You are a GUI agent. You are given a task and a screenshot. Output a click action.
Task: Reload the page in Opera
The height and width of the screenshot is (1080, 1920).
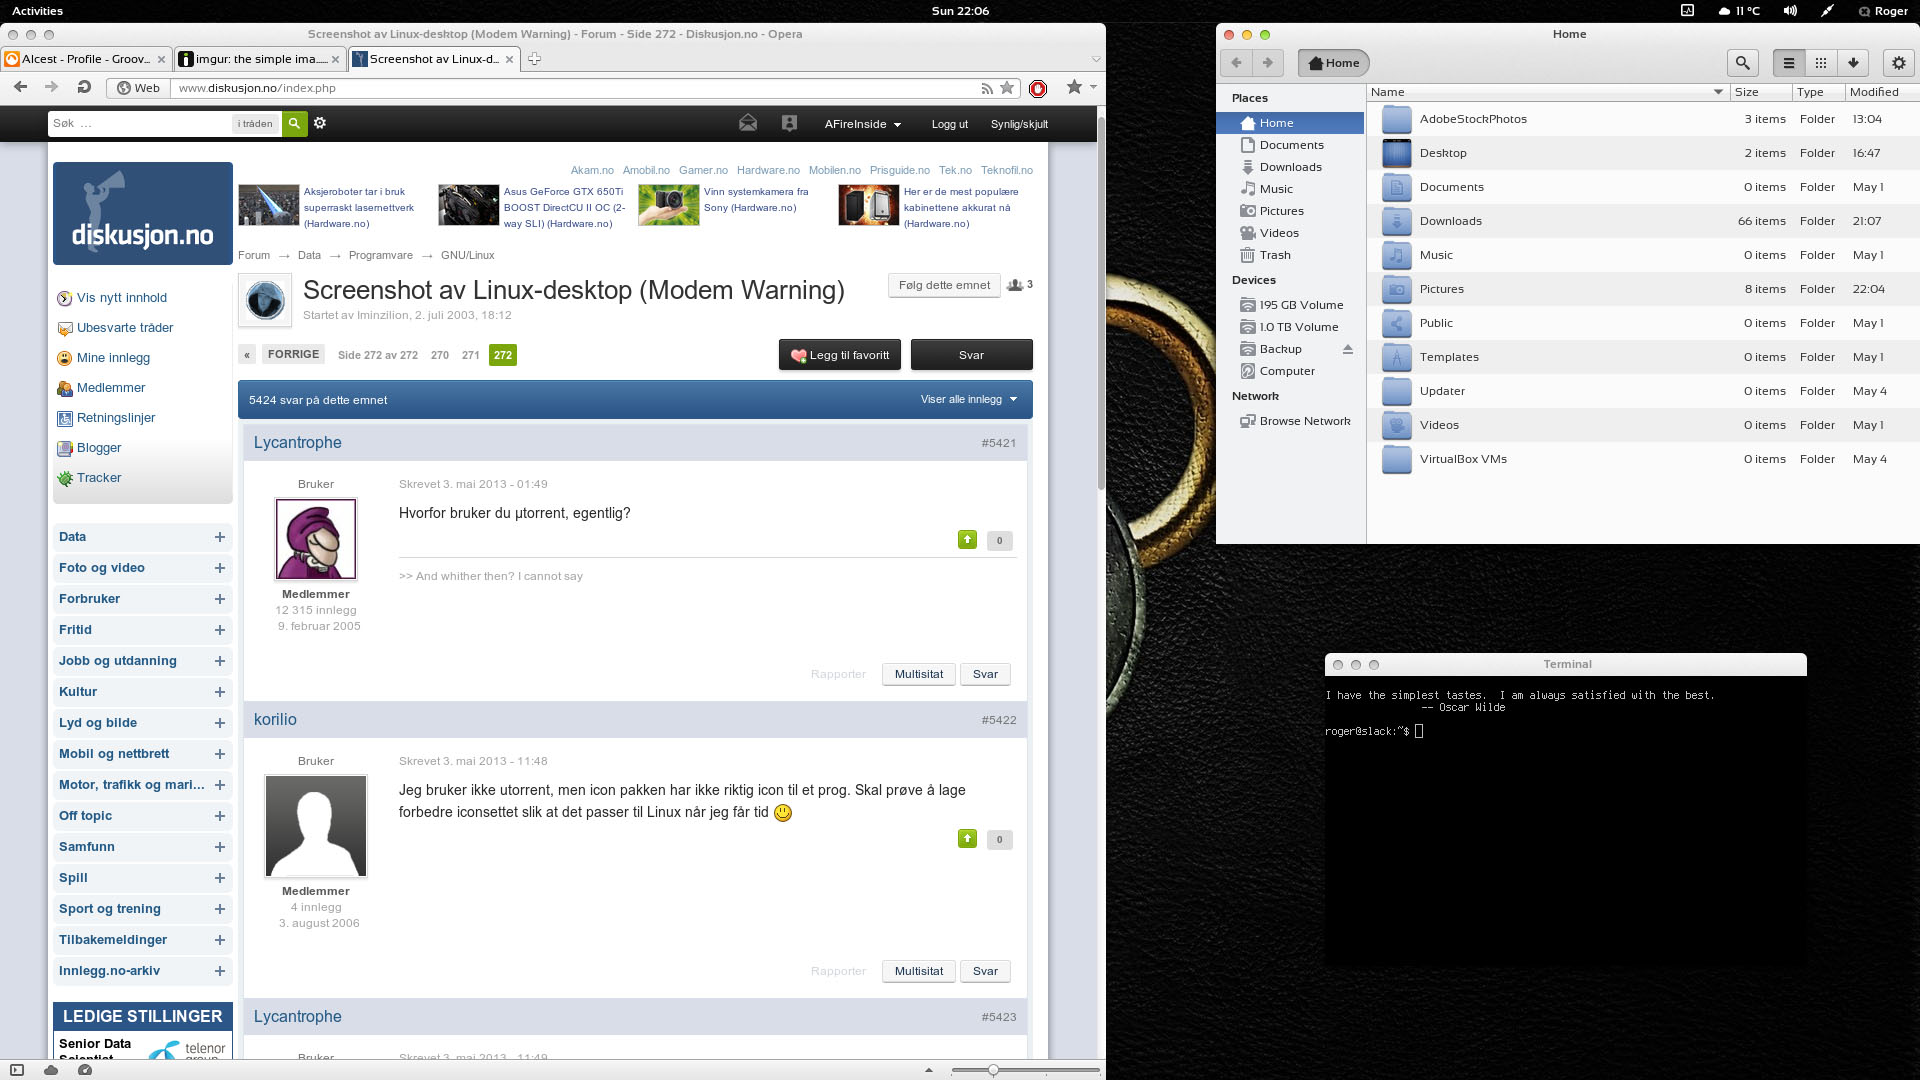pyautogui.click(x=84, y=88)
